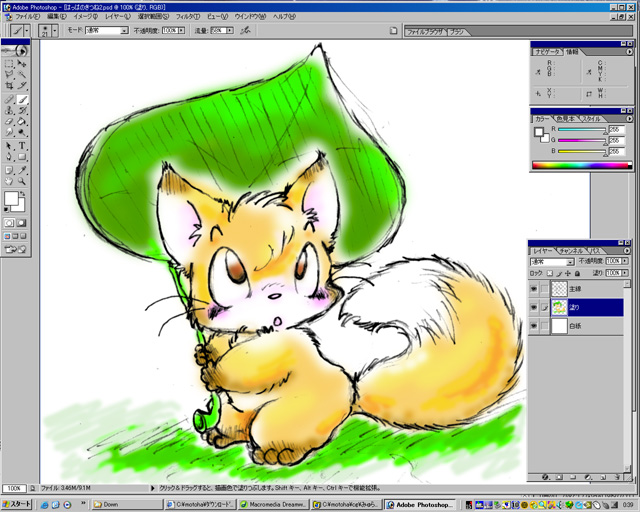Image resolution: width=640 pixels, height=512 pixels.
Task: Toggle link box on 白紙 layer
Action: pos(544,326)
